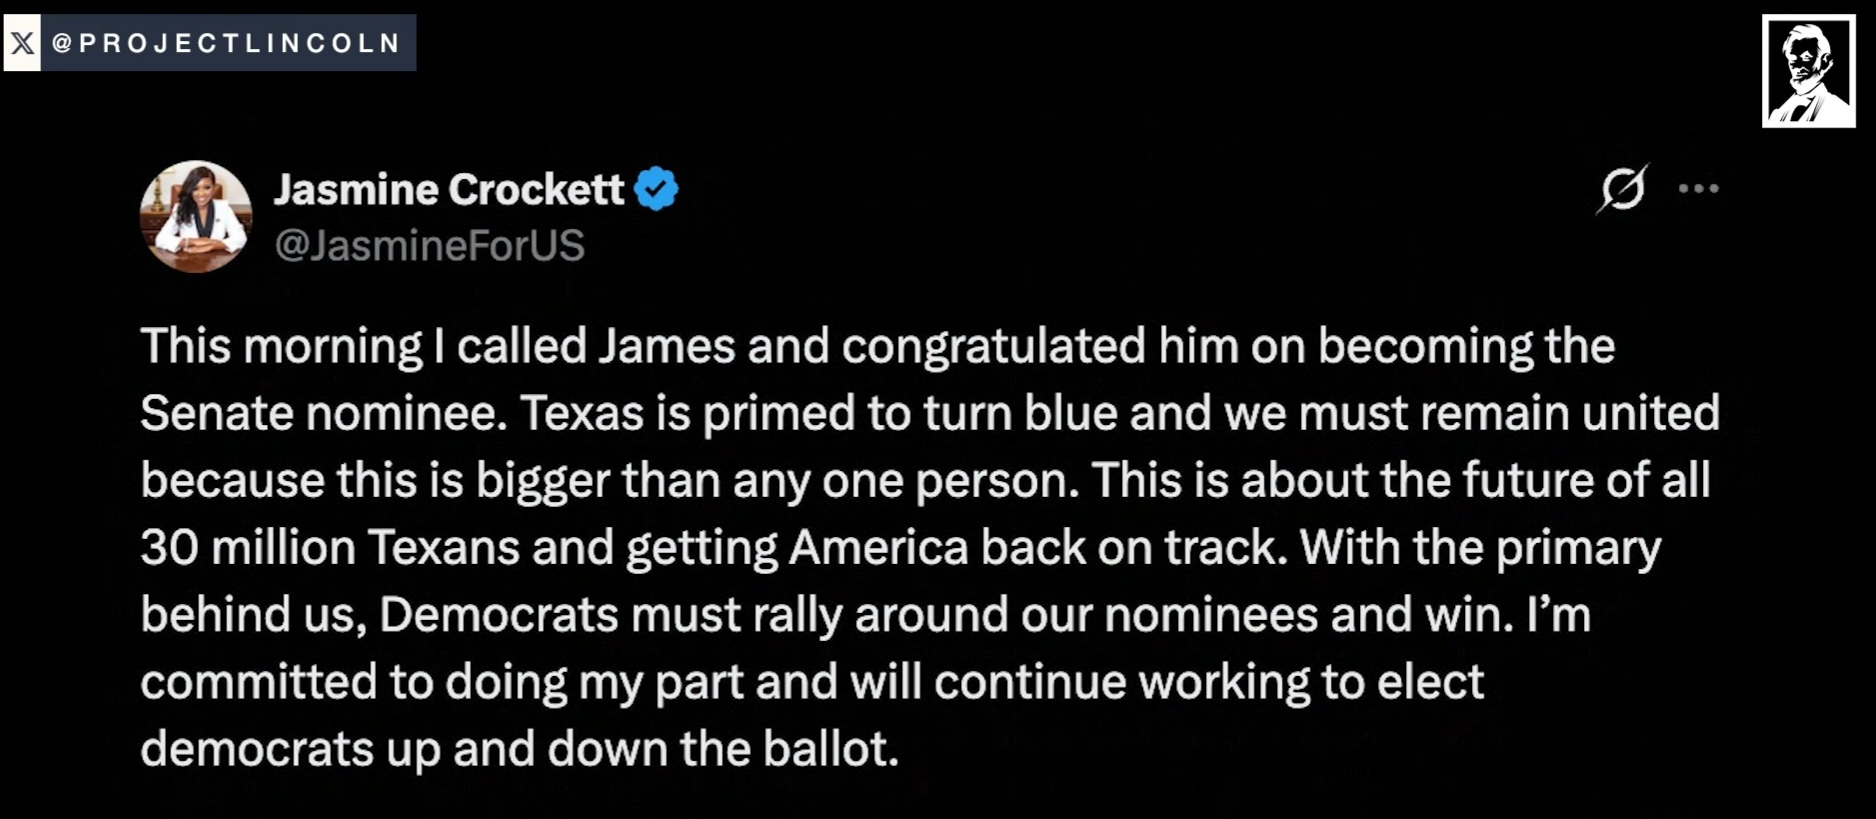The image size is (1876, 819).
Task: Open the three-dot more options menu
Action: pyautogui.click(x=1698, y=188)
